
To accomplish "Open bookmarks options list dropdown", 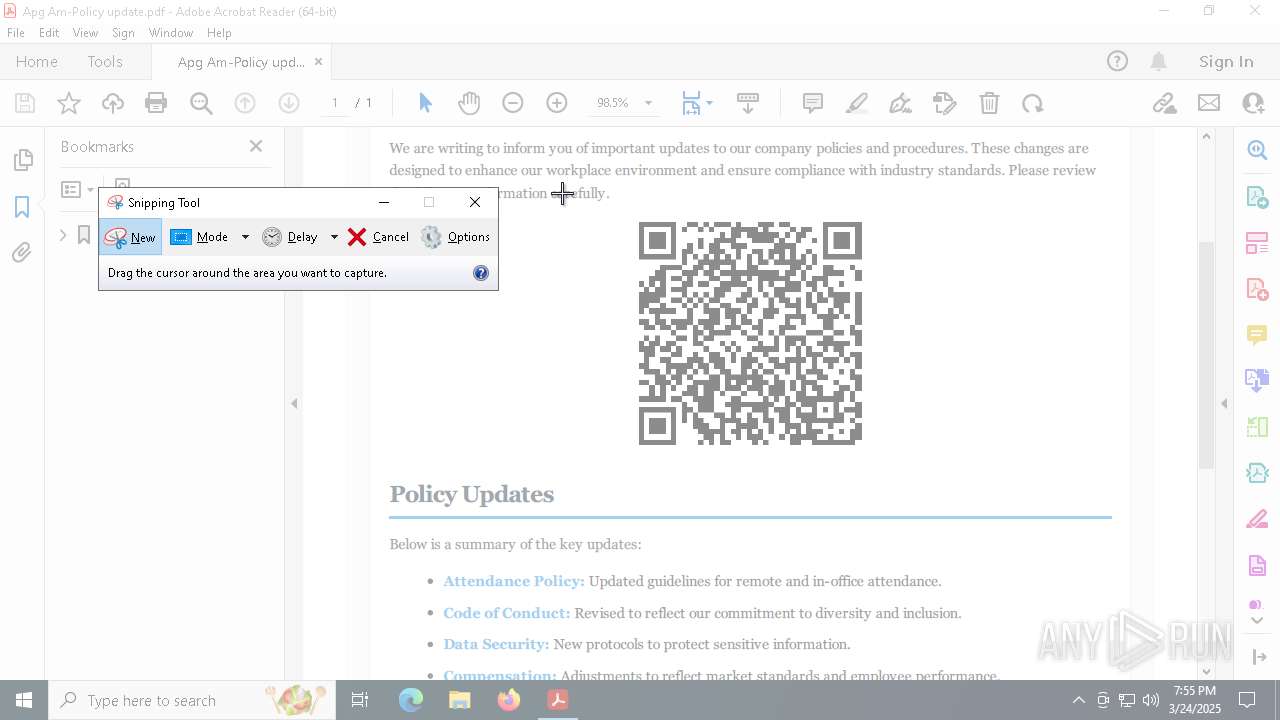I will pyautogui.click(x=77, y=189).
